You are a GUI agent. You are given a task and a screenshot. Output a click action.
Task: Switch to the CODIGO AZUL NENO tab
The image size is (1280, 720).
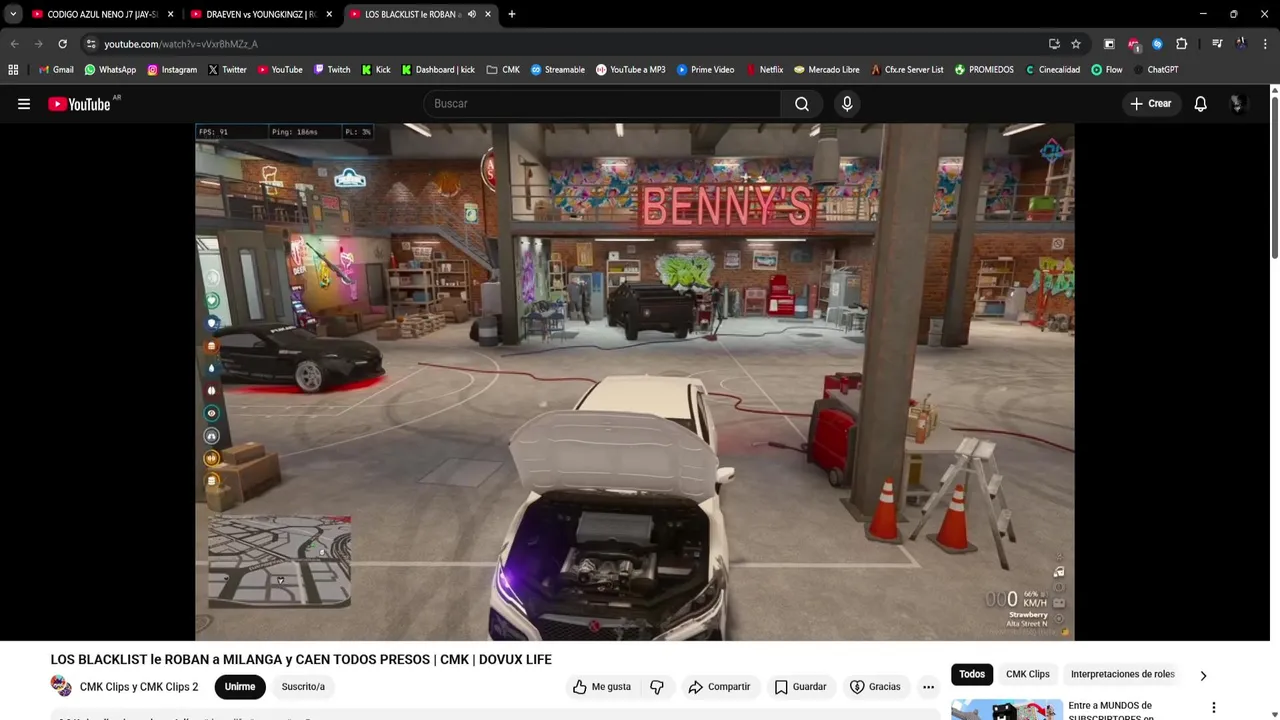click(103, 14)
